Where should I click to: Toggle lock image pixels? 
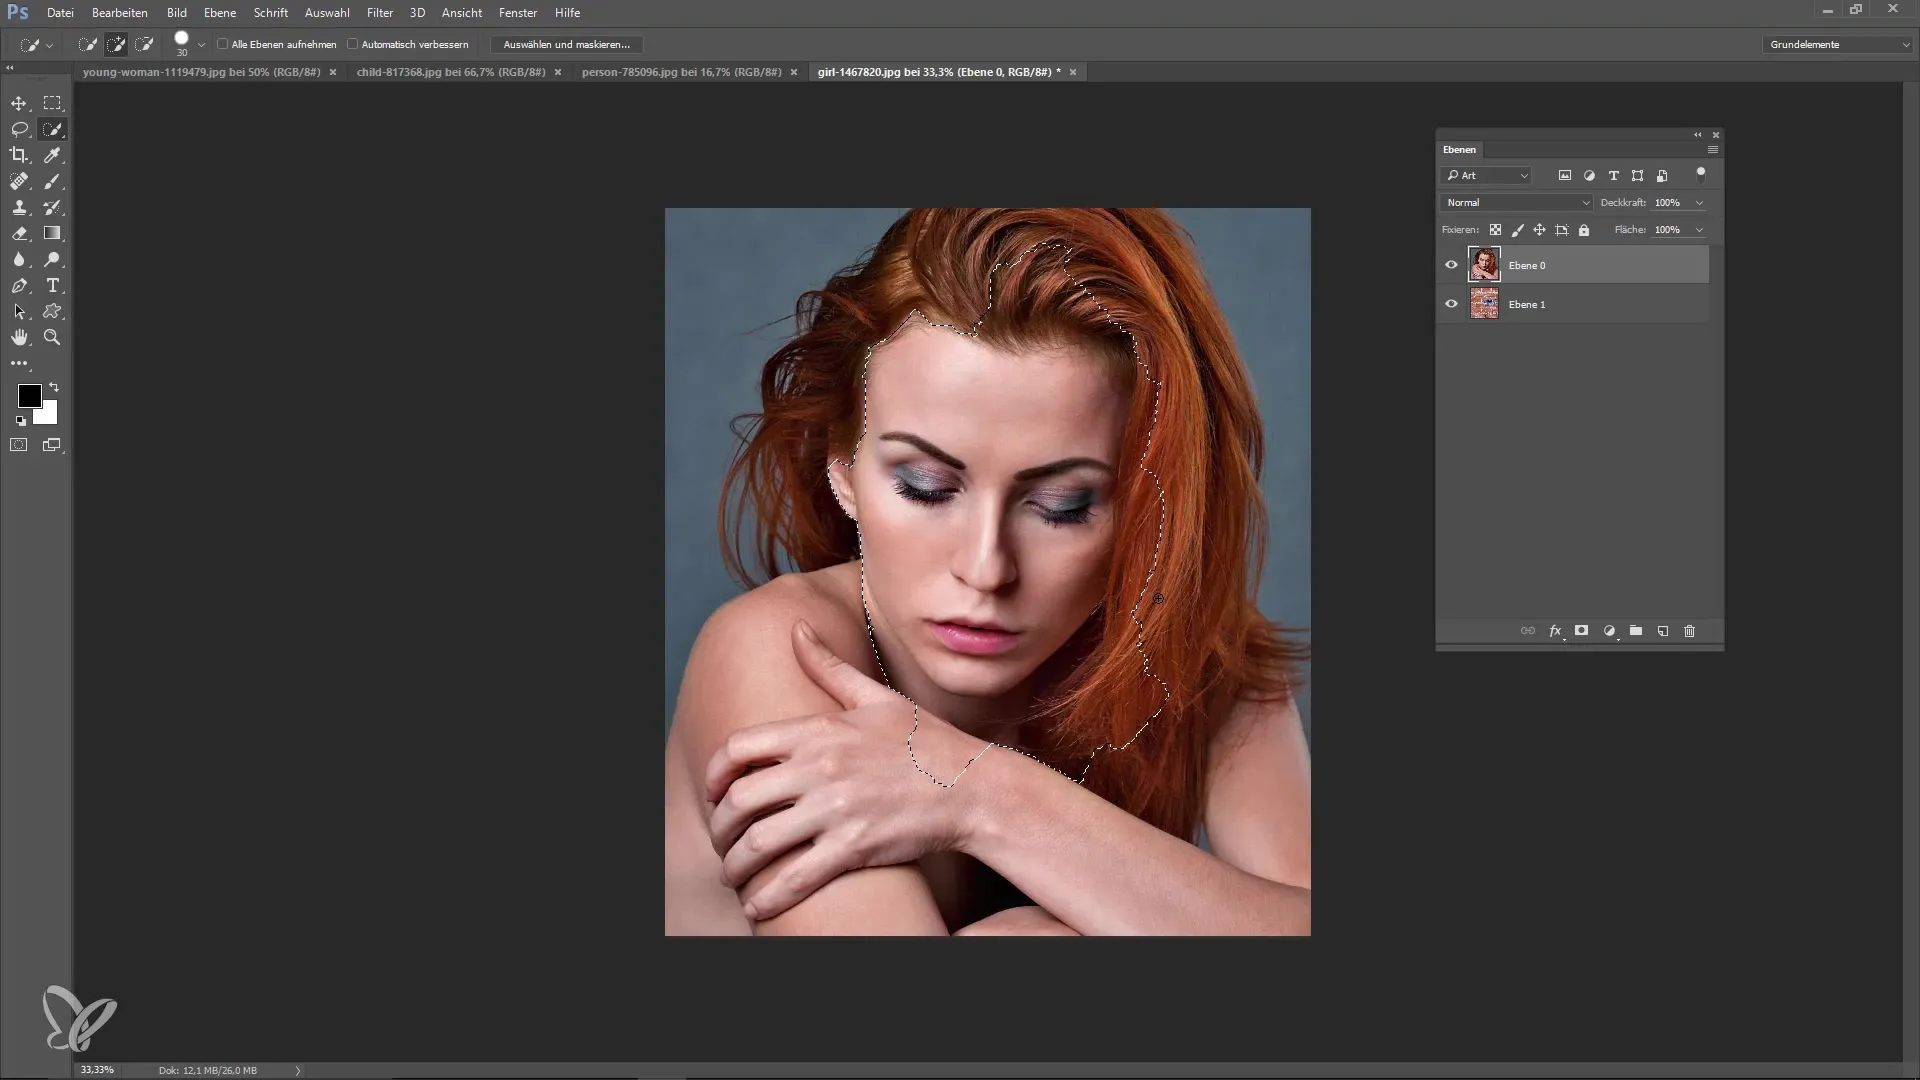[x=1517, y=230]
